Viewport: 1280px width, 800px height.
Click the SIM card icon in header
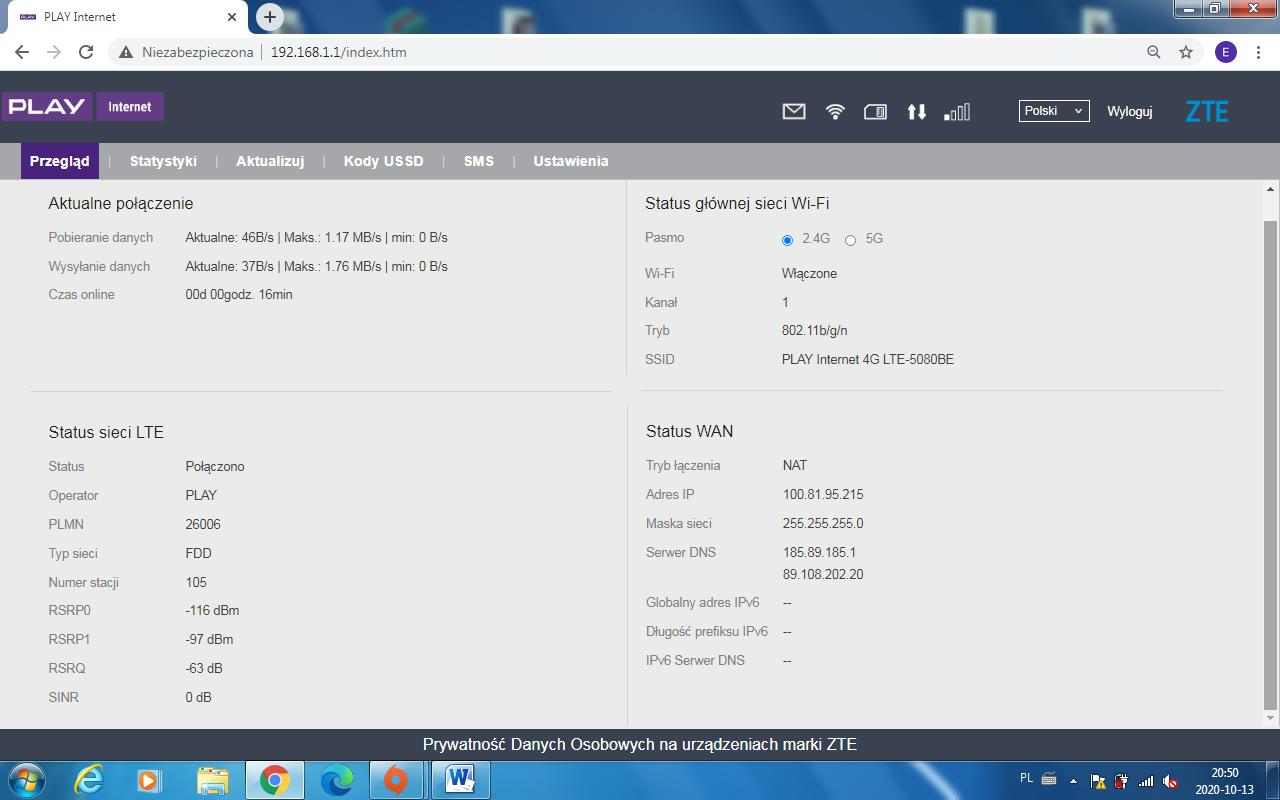tap(875, 111)
